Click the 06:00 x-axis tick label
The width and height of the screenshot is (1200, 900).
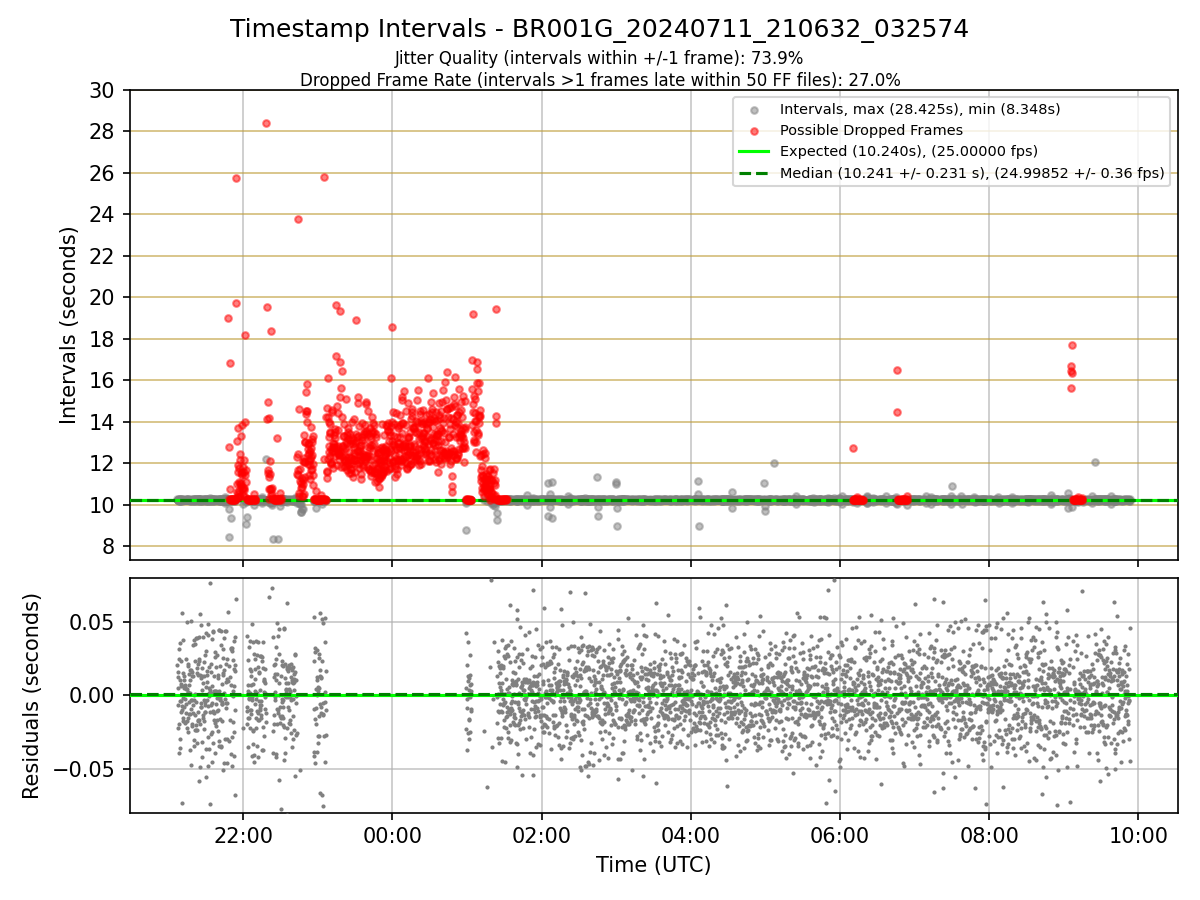tap(840, 834)
